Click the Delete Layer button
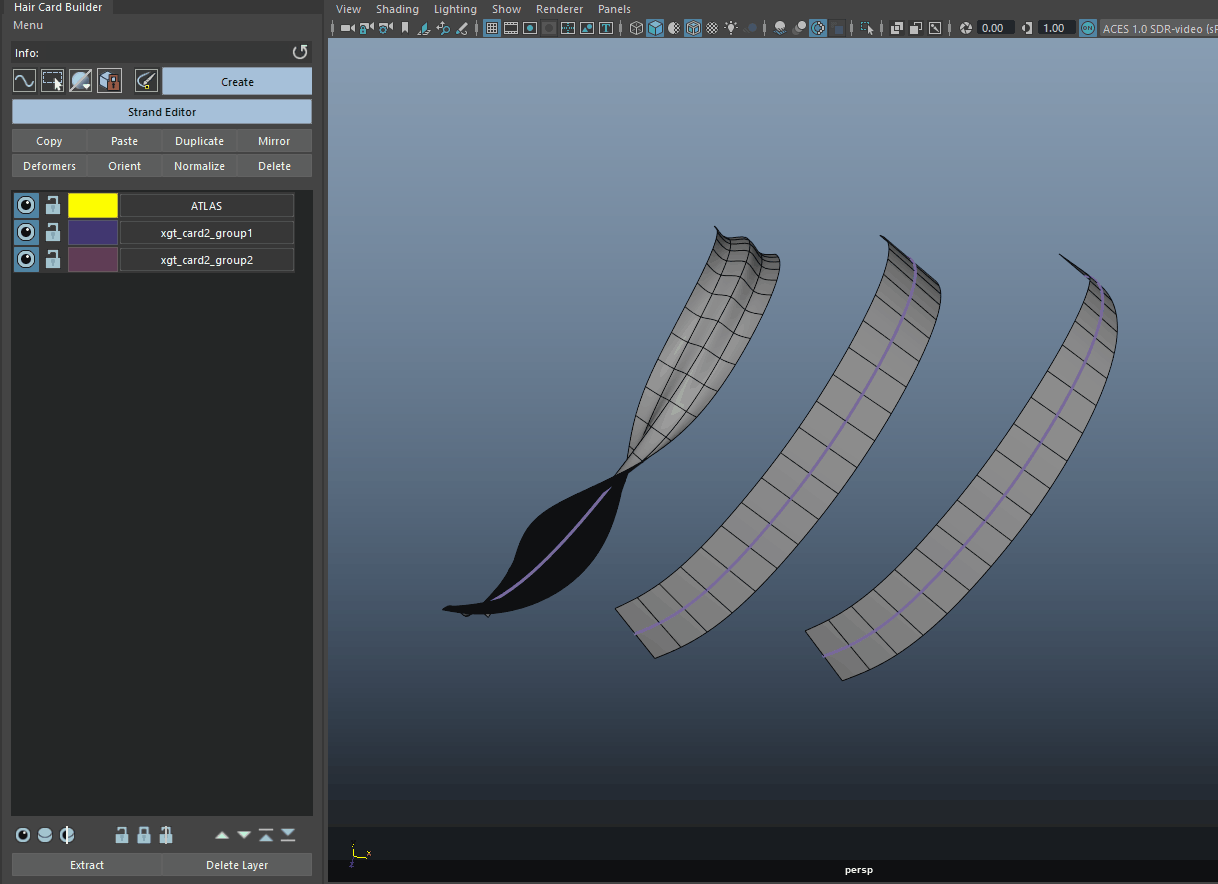Image resolution: width=1218 pixels, height=884 pixels. pos(237,865)
